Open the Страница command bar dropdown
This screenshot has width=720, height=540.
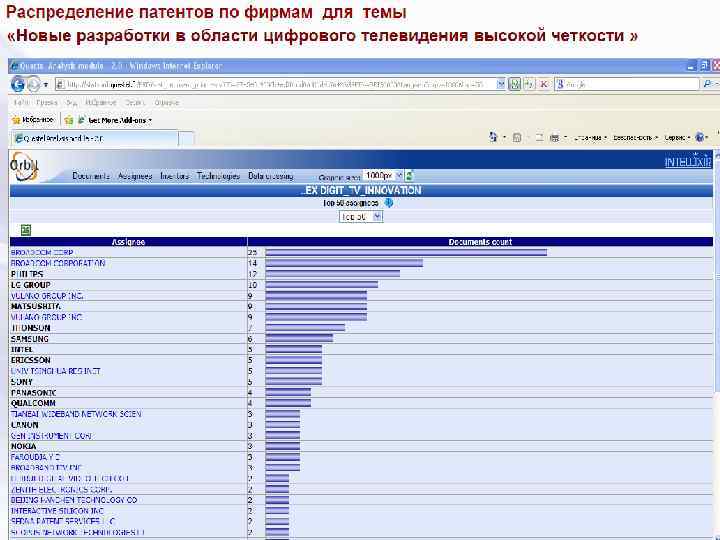tap(590, 138)
